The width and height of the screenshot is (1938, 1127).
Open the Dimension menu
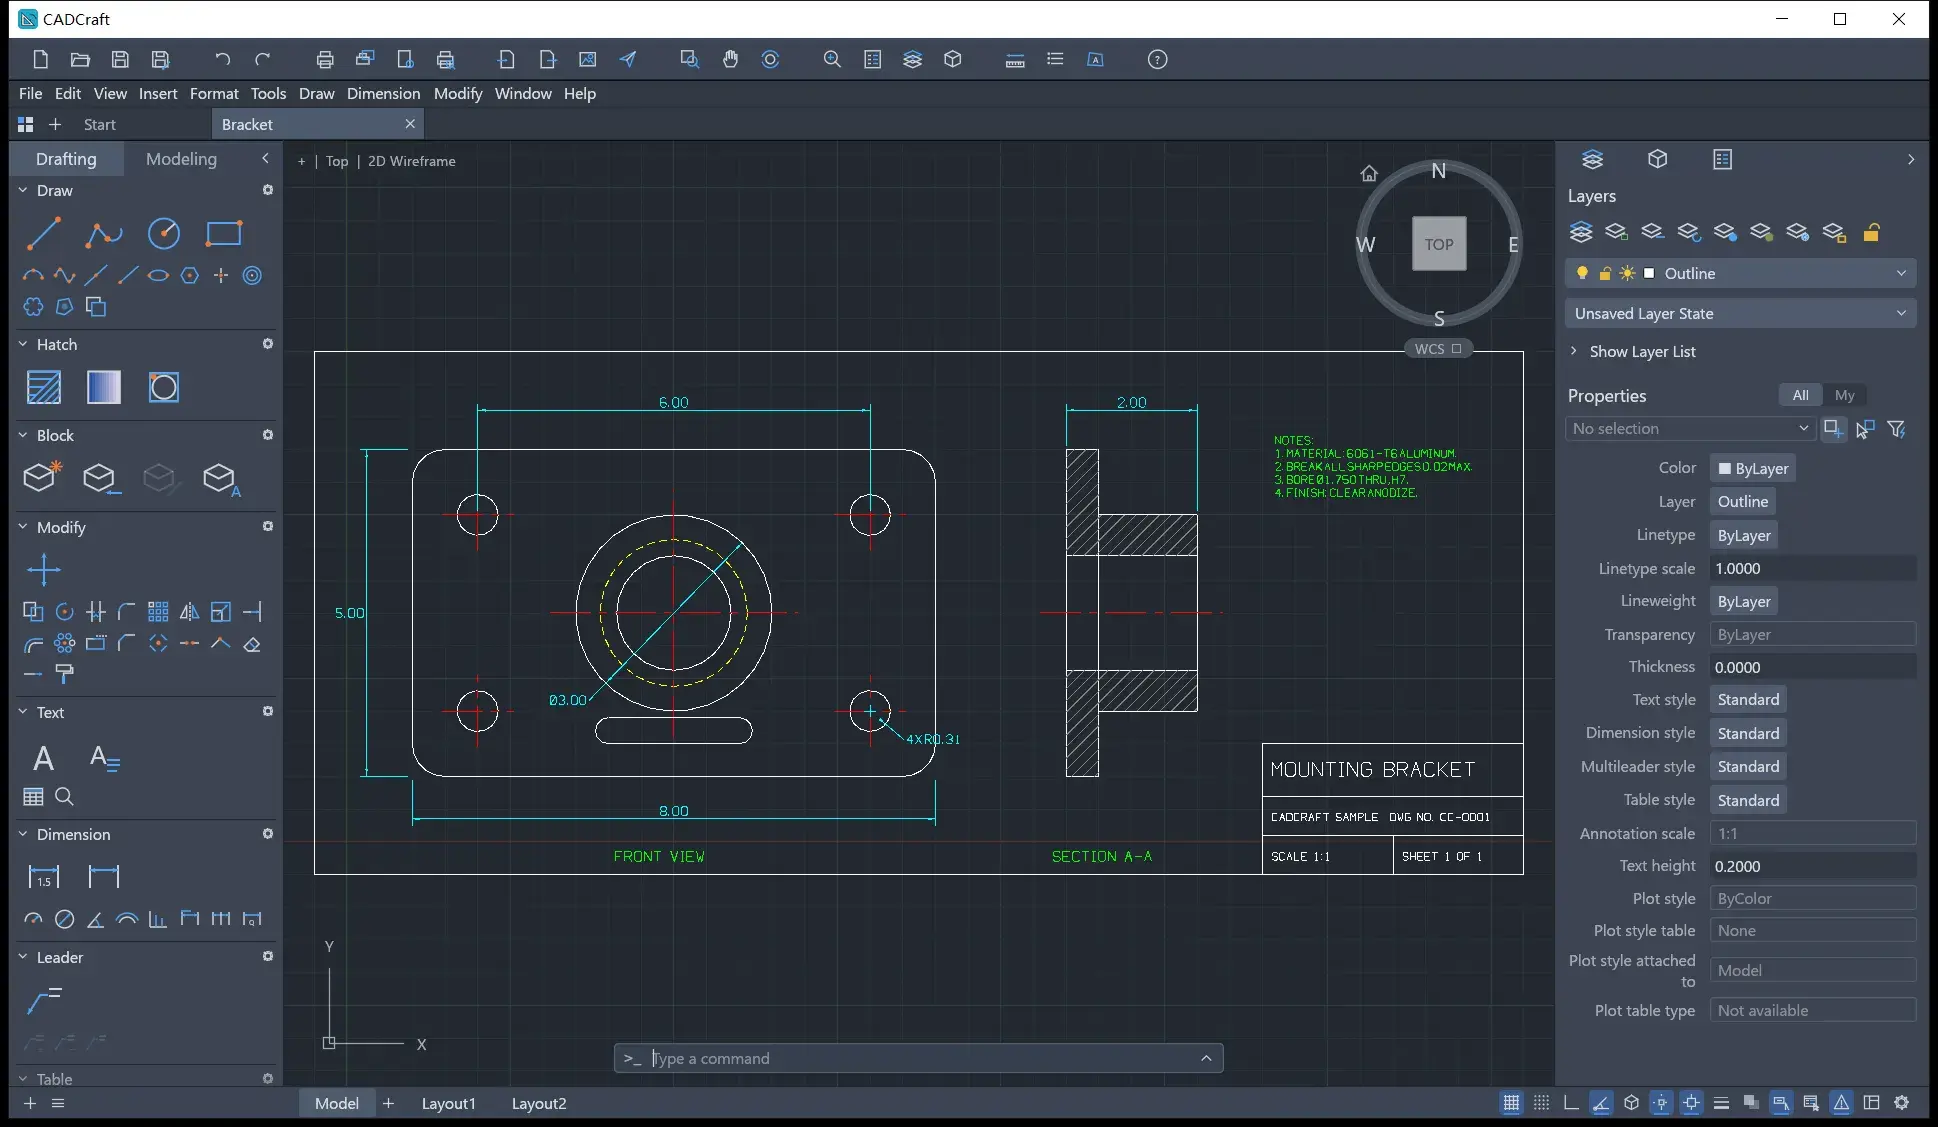383,93
